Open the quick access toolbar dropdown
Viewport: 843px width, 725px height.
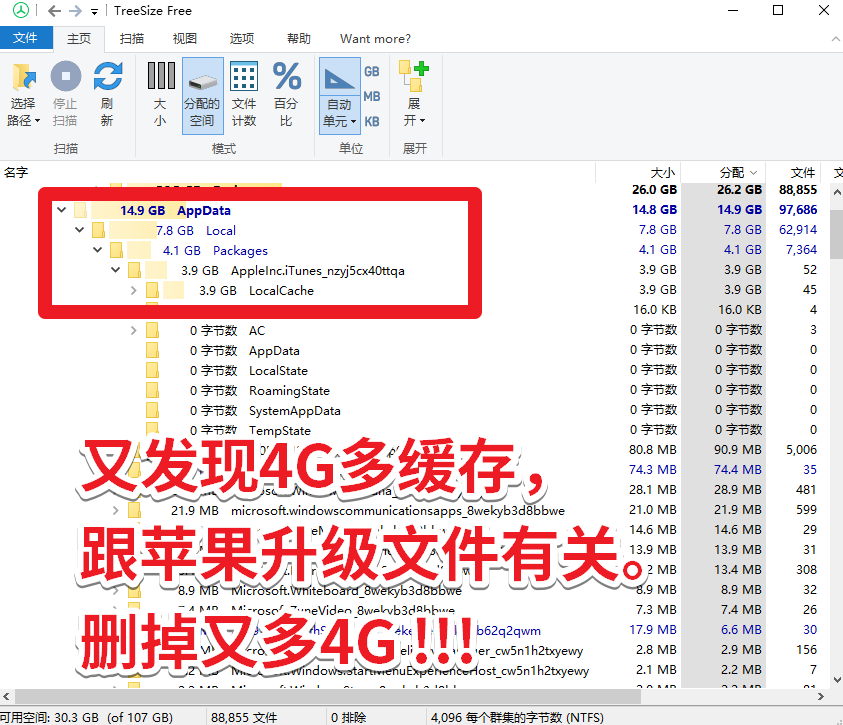click(x=95, y=11)
